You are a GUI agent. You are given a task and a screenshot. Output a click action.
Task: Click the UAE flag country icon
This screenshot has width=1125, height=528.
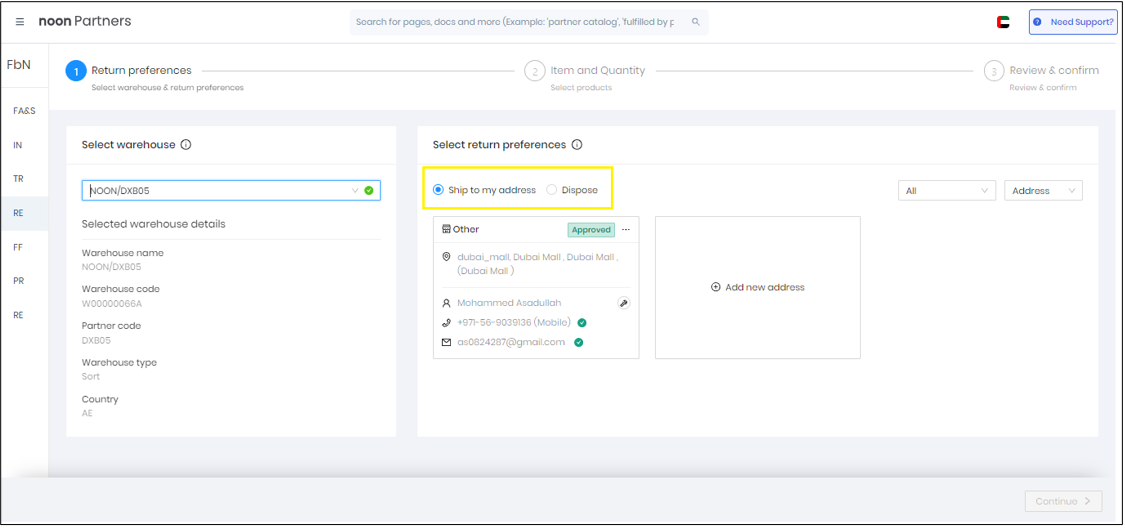coord(1003,22)
